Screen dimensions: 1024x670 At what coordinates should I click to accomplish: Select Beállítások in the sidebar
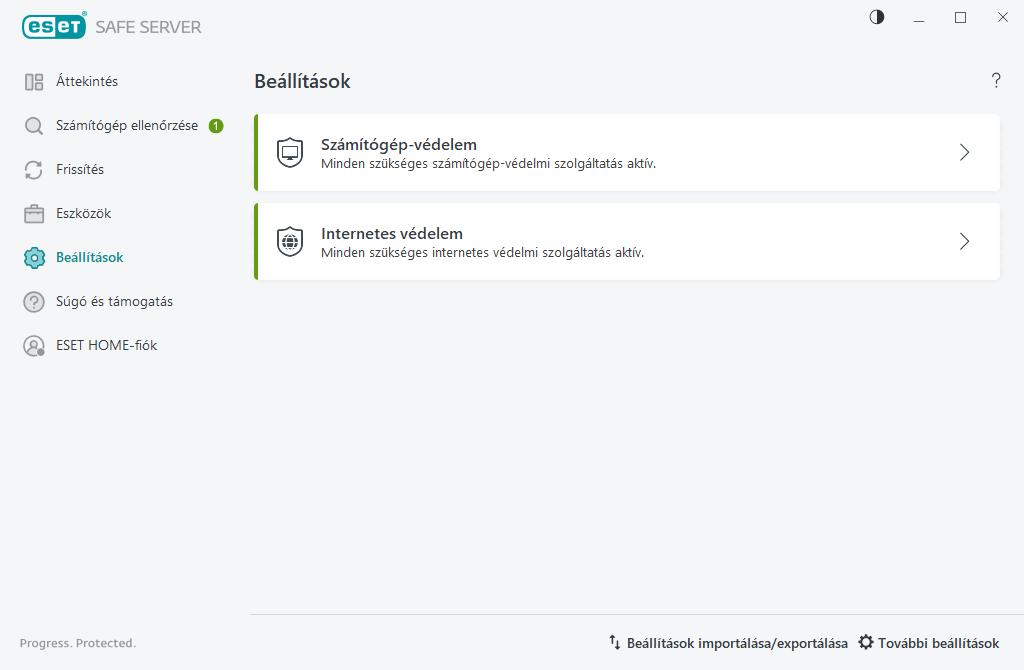coord(89,258)
